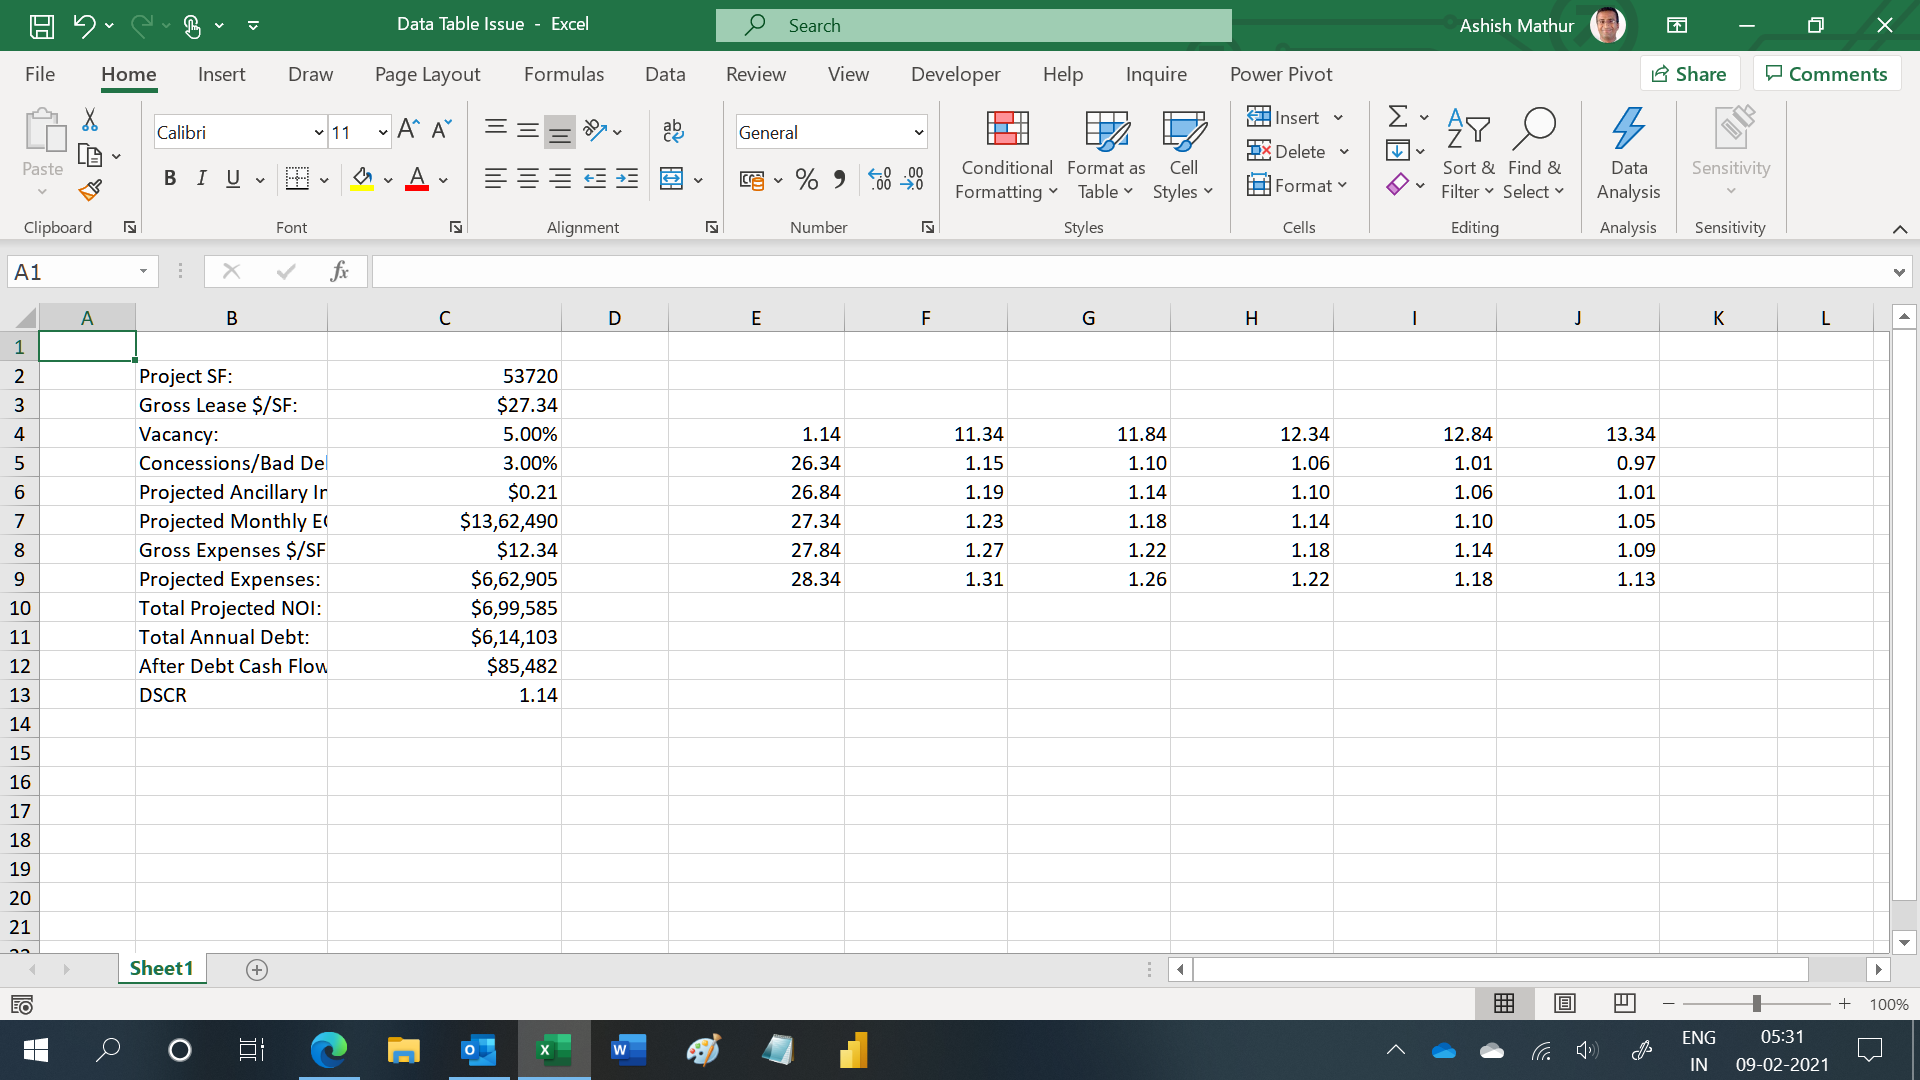Screen dimensions: 1920x1080
Task: Switch to the Power Pivot tab
Action: pyautogui.click(x=1280, y=74)
